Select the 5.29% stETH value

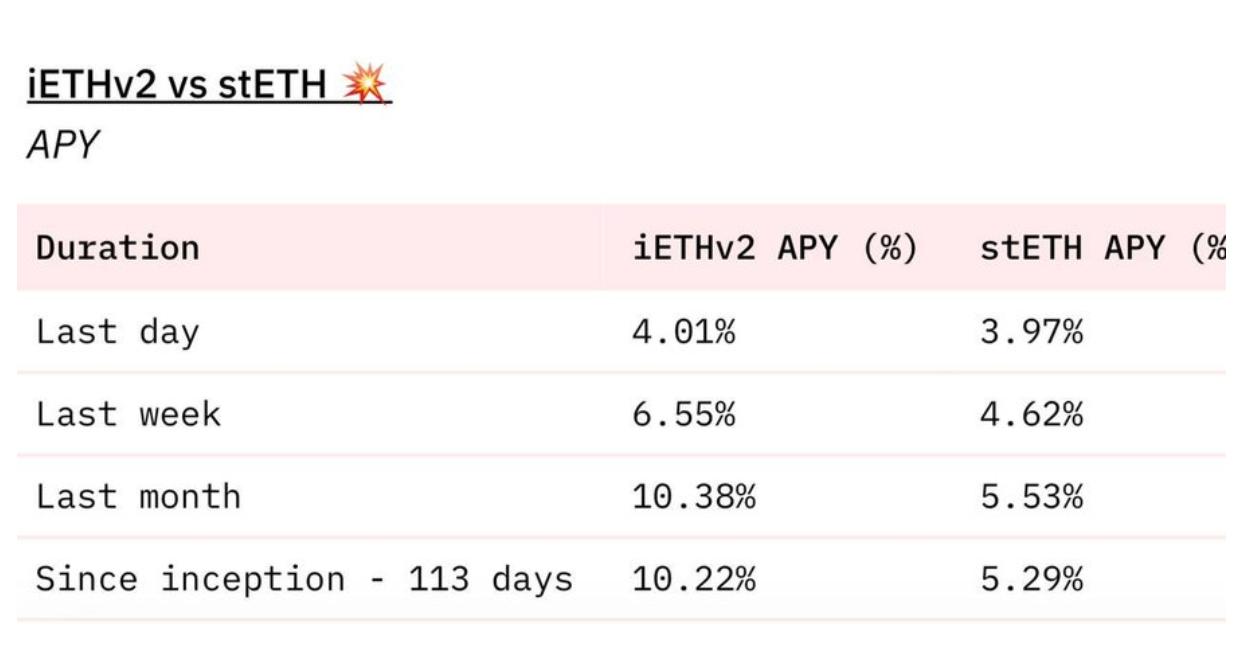coord(1032,579)
